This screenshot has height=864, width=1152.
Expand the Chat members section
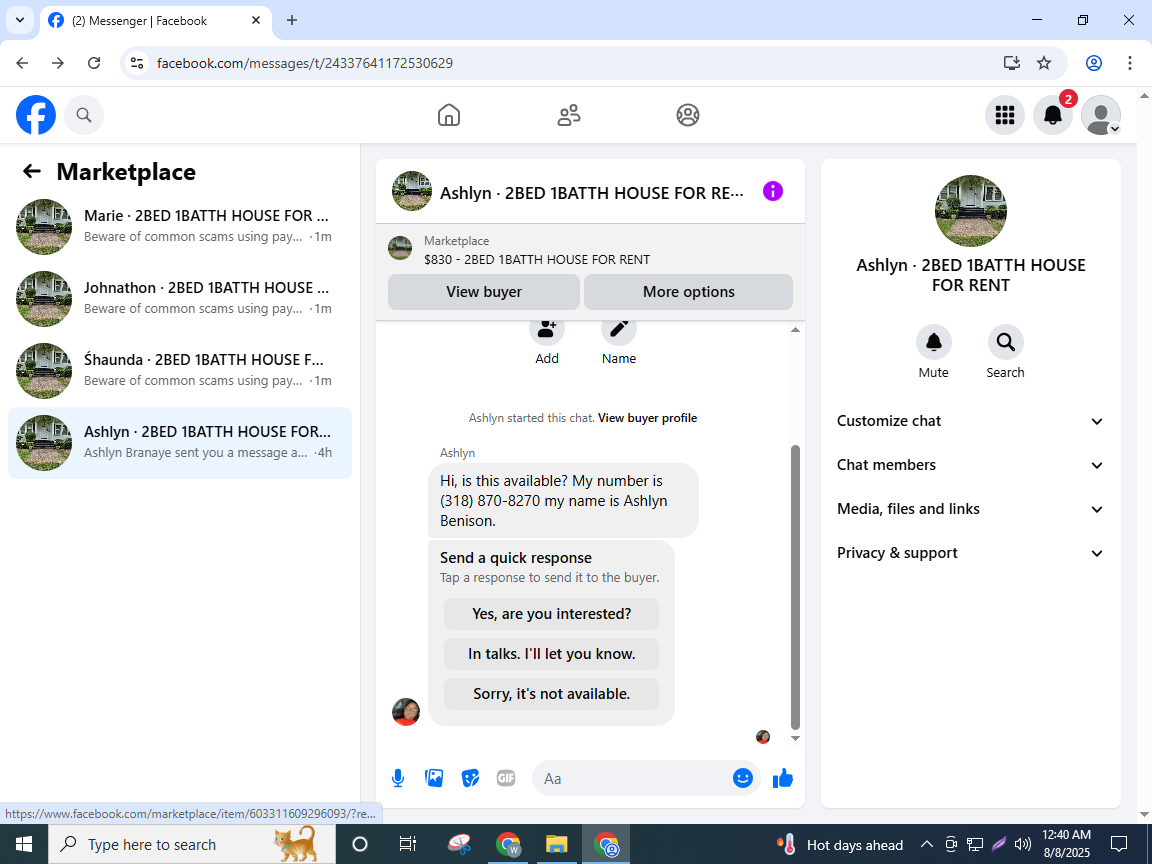point(970,465)
